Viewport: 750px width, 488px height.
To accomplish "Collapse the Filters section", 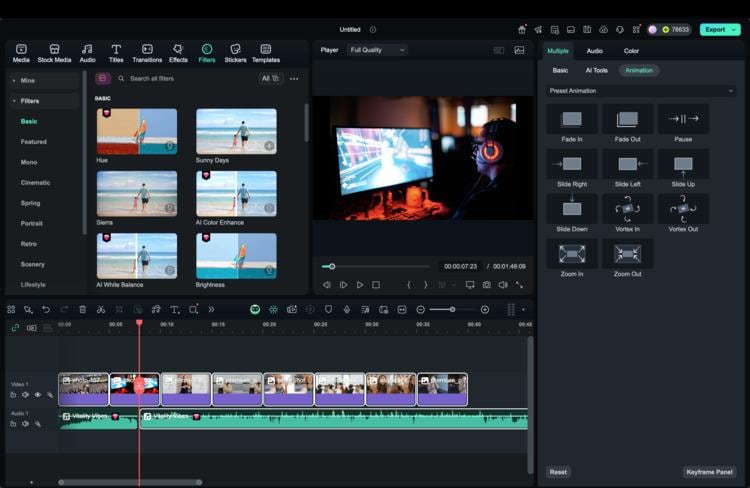I will pyautogui.click(x=43, y=101).
